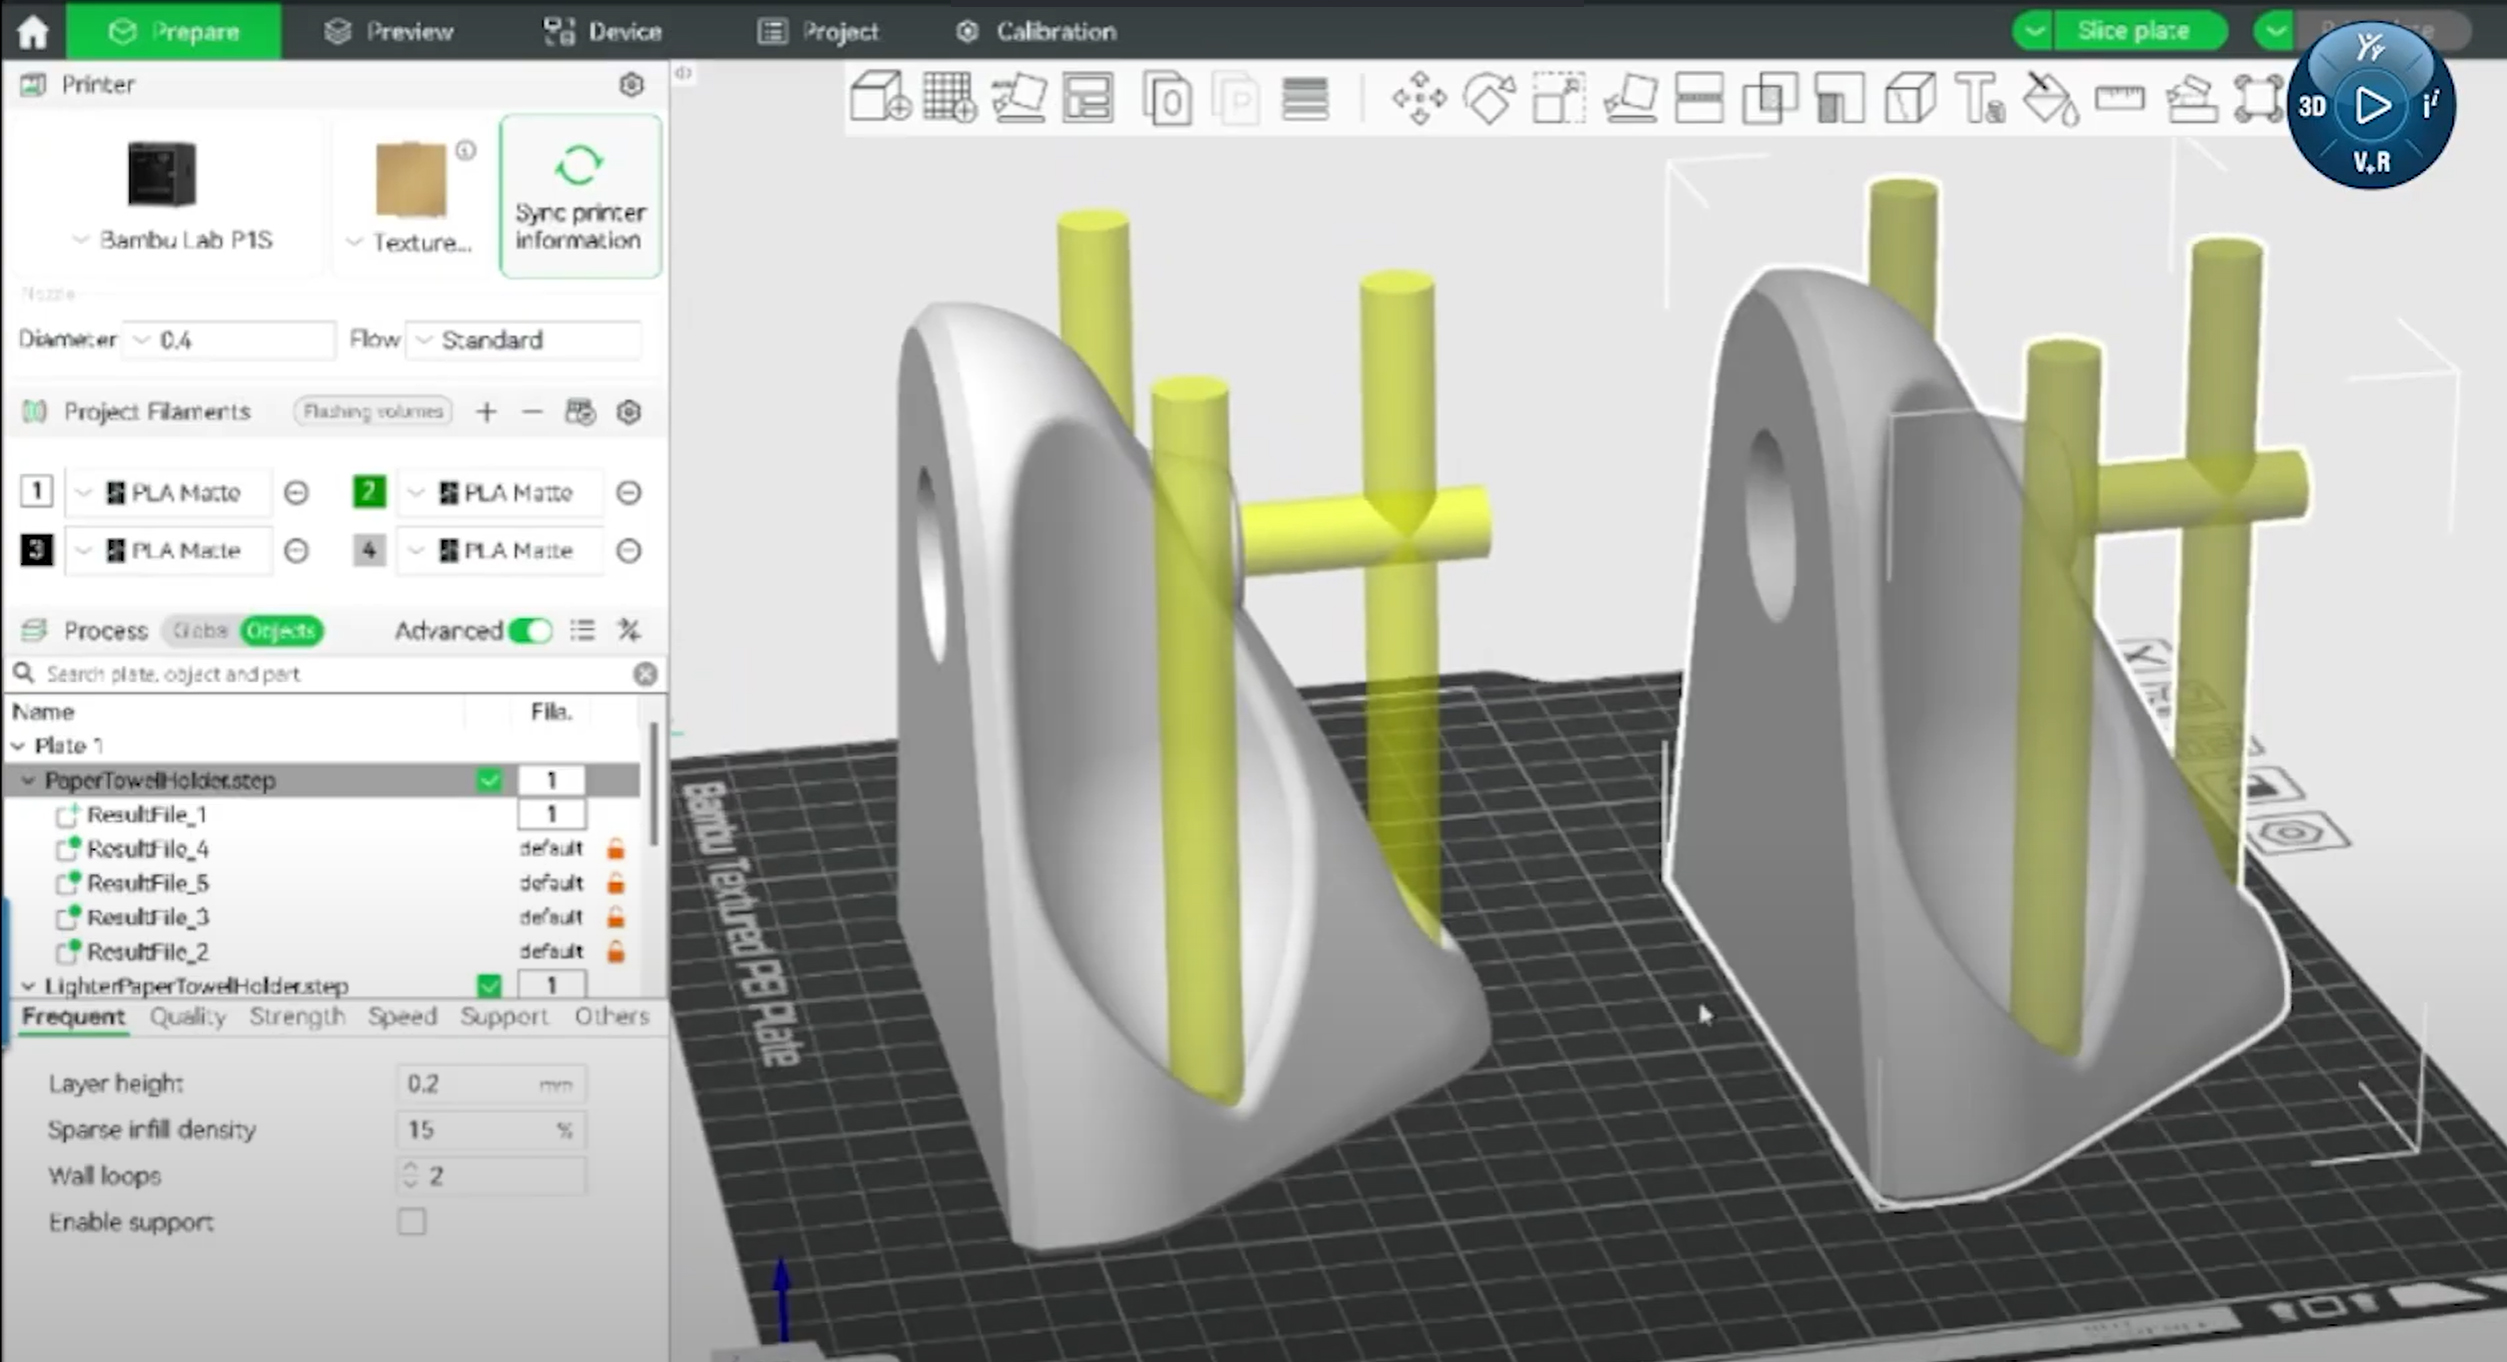
Task: Toggle PaperTowelHolder.step printable checkbox
Action: [489, 780]
